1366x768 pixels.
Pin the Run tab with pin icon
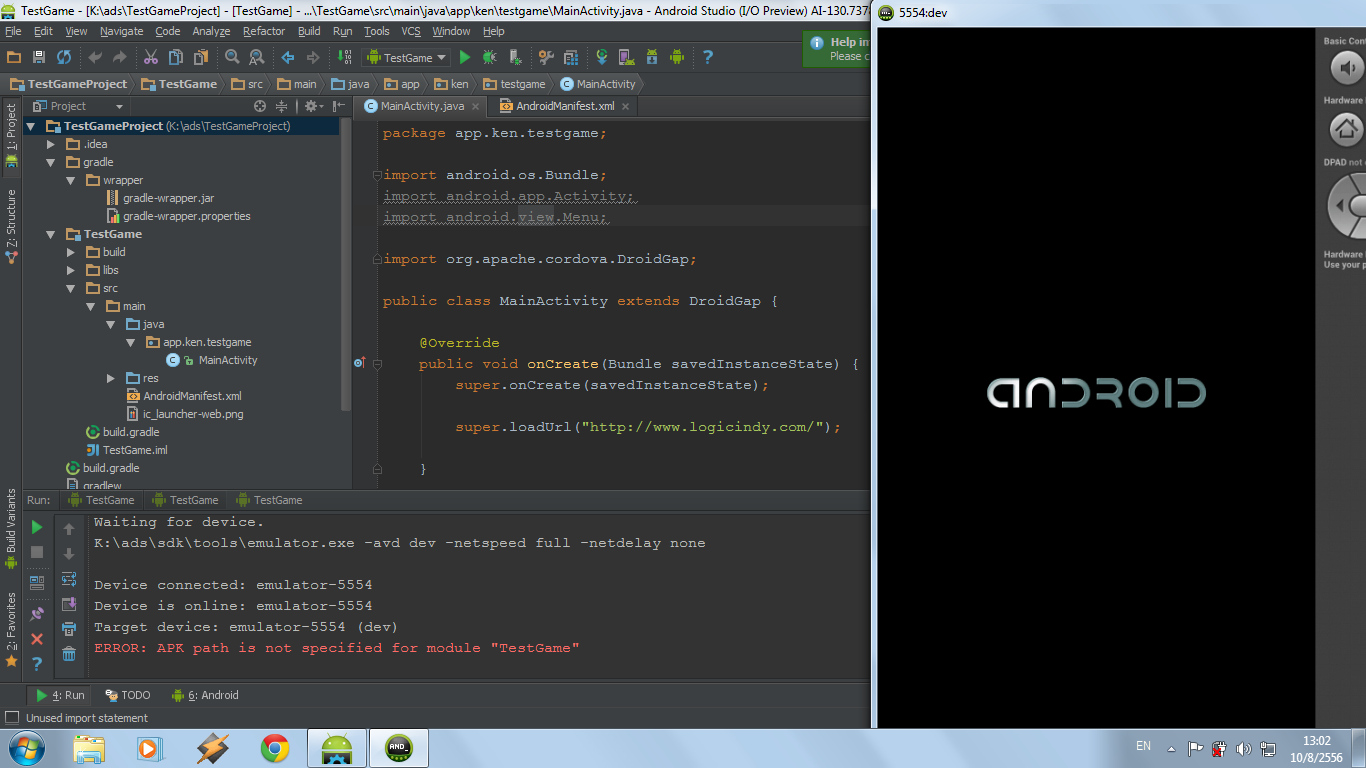tap(37, 613)
